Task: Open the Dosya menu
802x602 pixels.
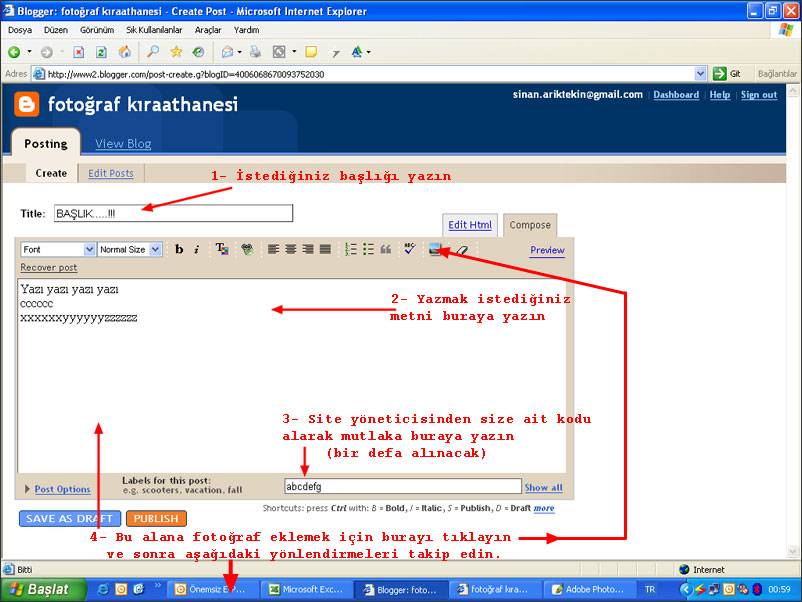Action: coord(20,30)
